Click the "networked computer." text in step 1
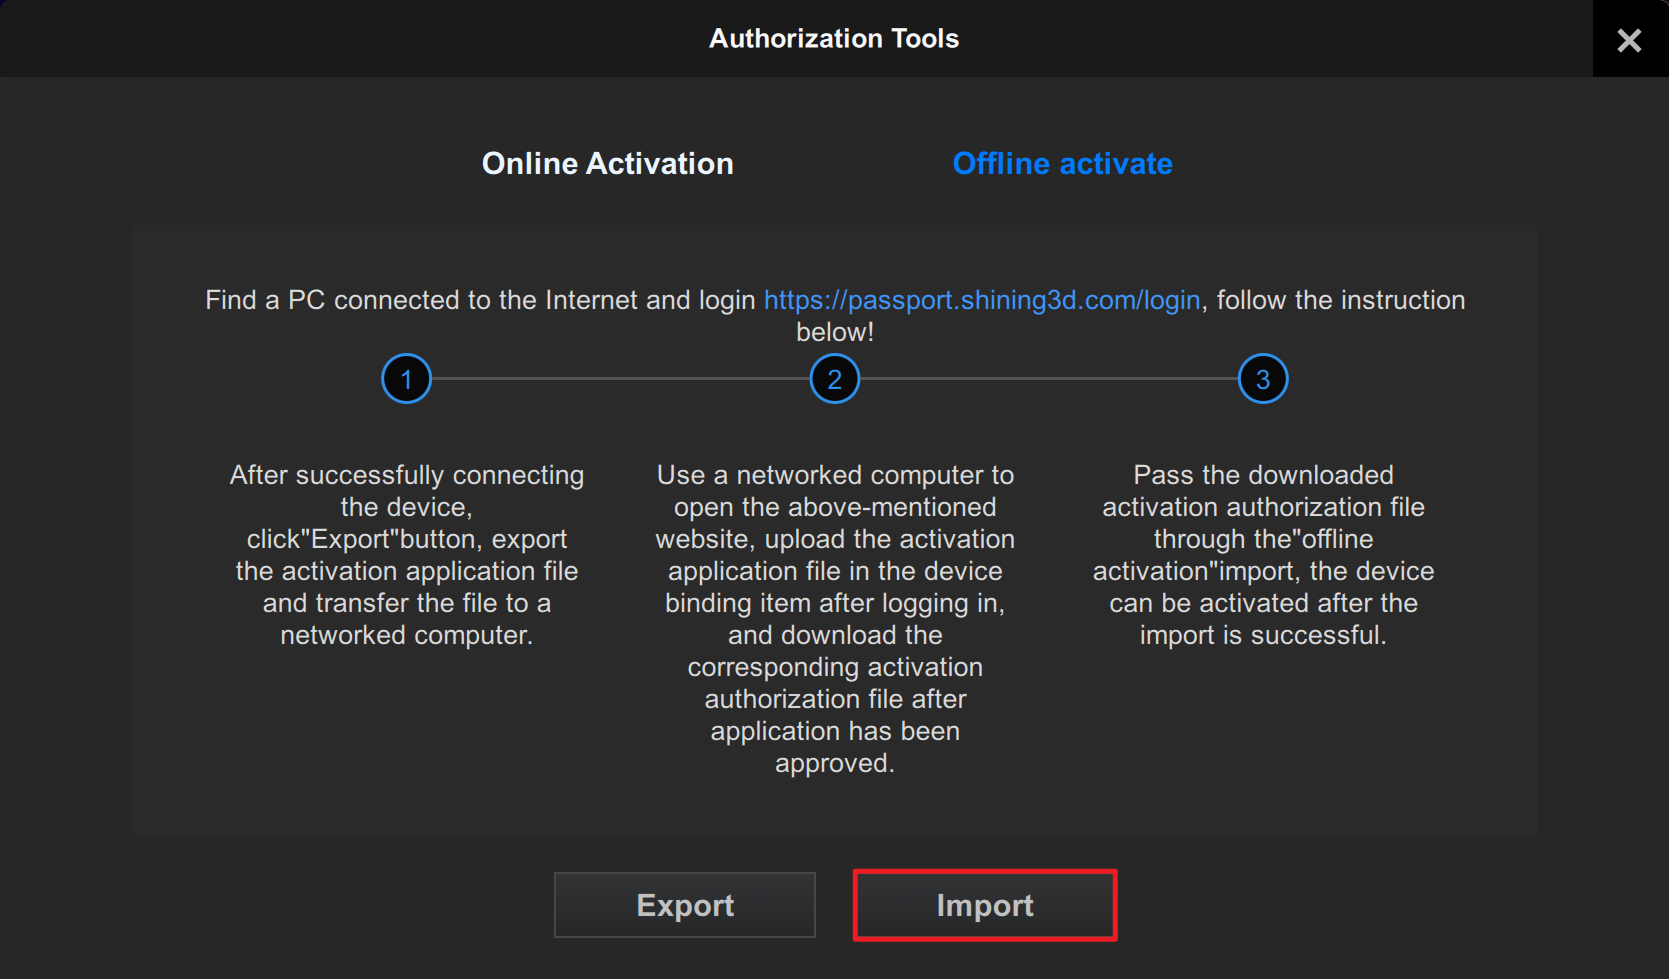The width and height of the screenshot is (1669, 979). click(x=406, y=635)
